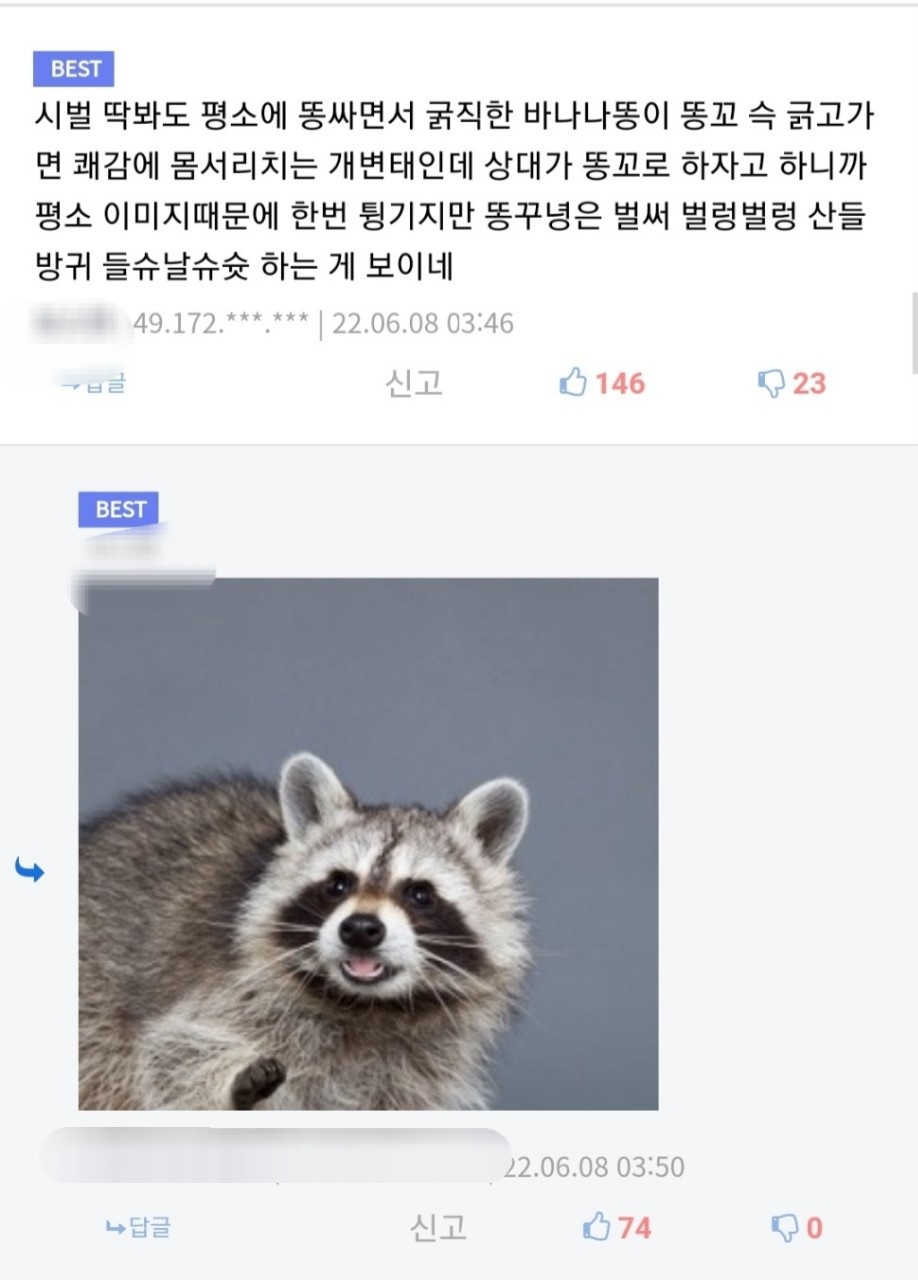
Task: Open the raccoon image
Action: click(368, 844)
